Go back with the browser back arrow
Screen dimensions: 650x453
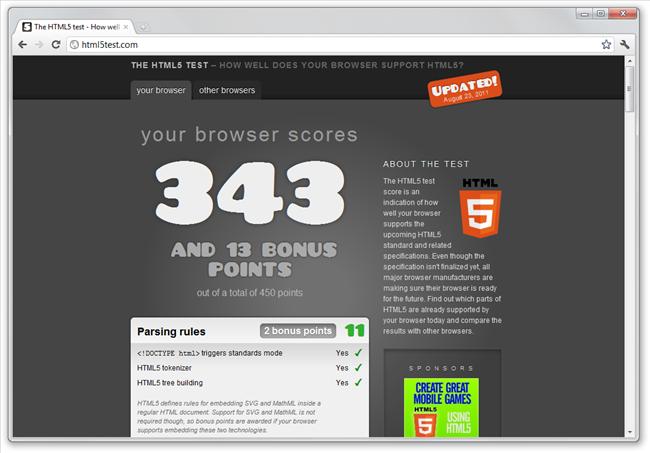22,44
